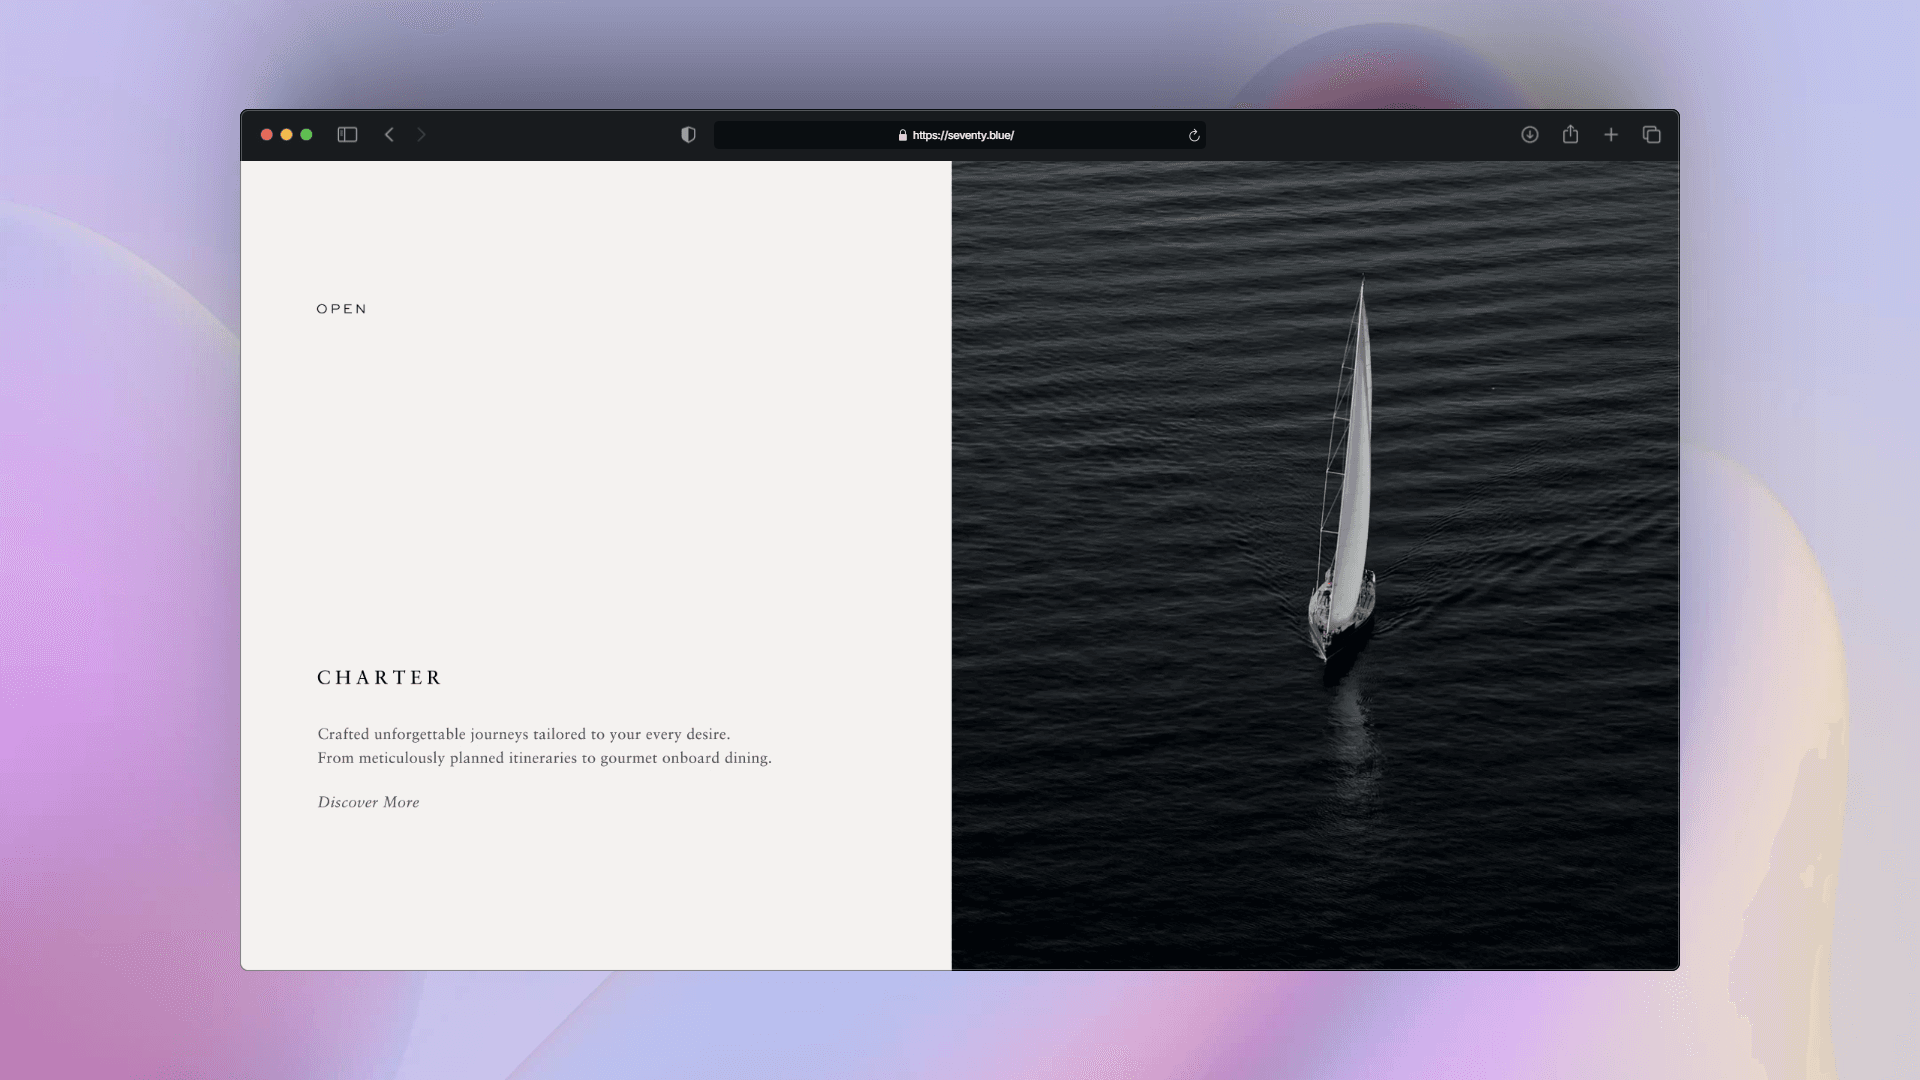This screenshot has width=1920, height=1080.
Task: Toggle the Safari sidebar
Action: tap(347, 134)
